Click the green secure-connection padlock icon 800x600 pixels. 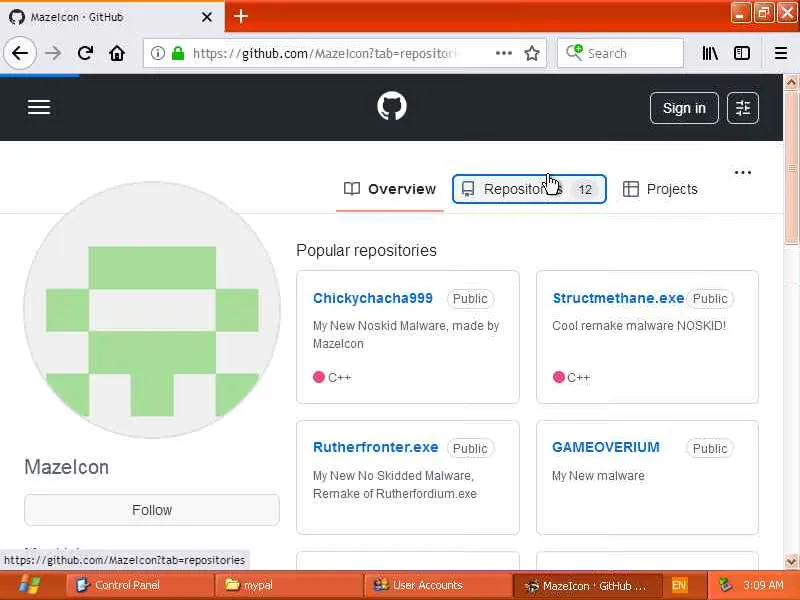pos(178,53)
